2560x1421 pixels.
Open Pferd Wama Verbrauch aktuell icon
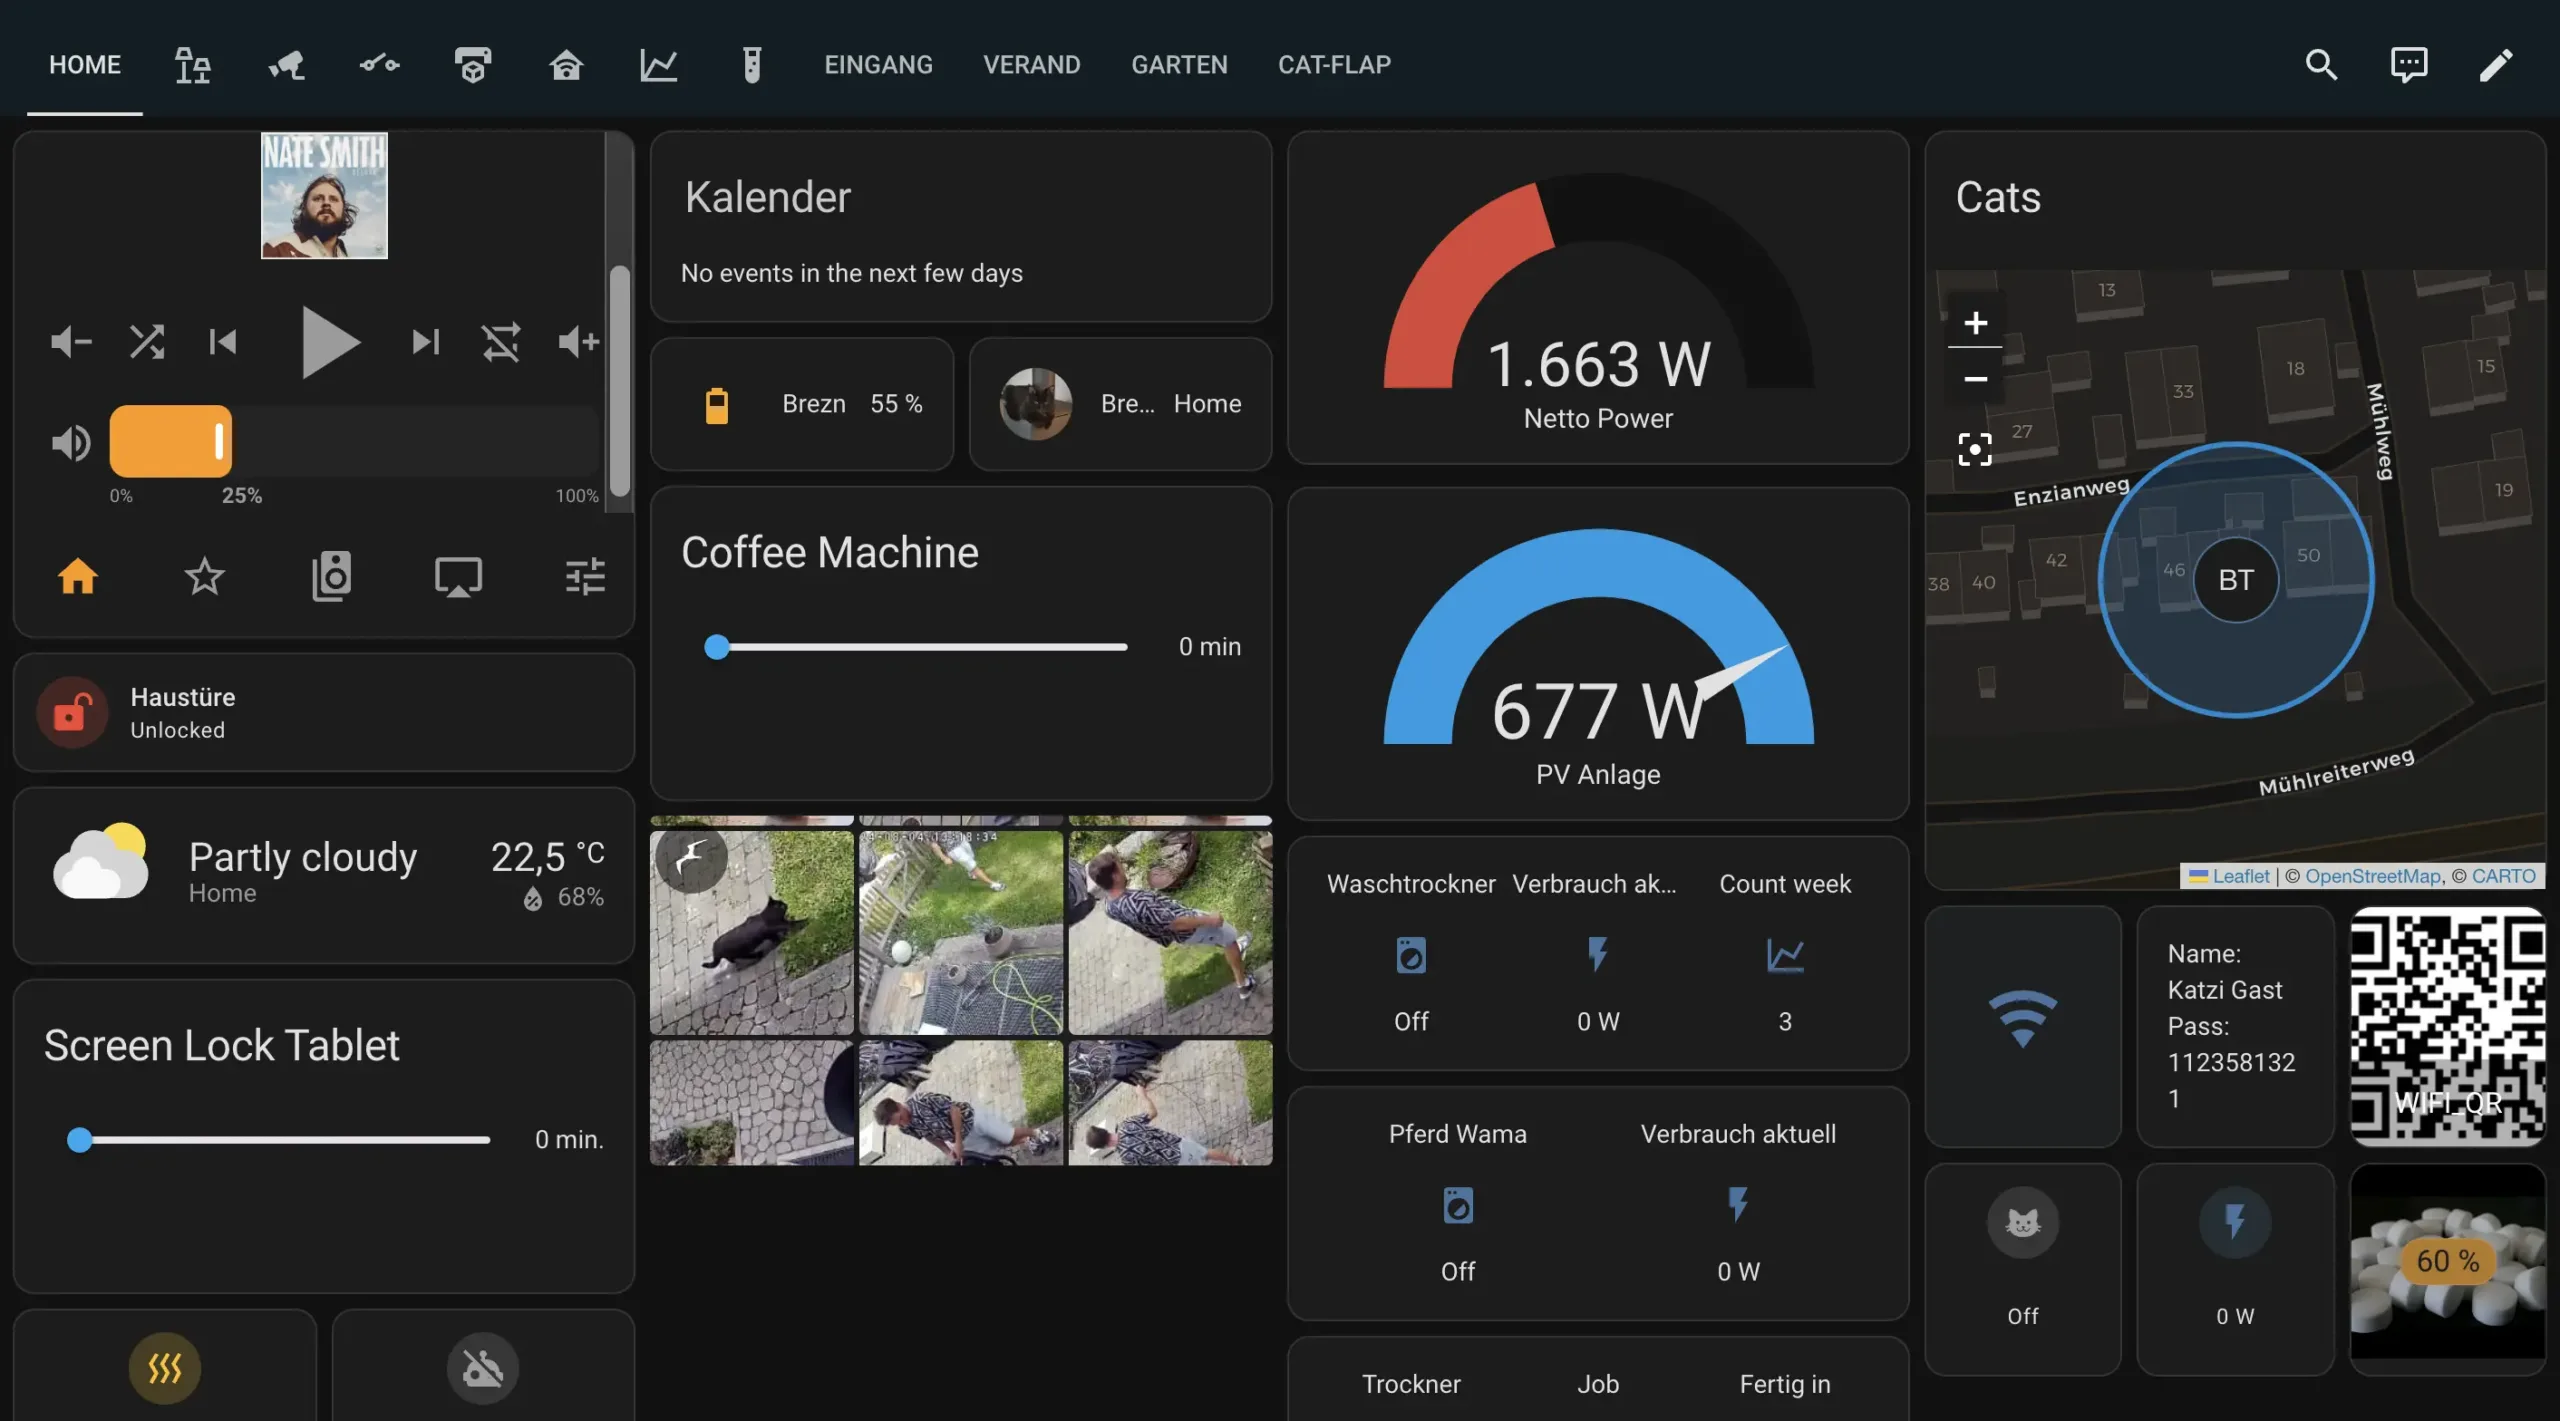(x=1738, y=1206)
